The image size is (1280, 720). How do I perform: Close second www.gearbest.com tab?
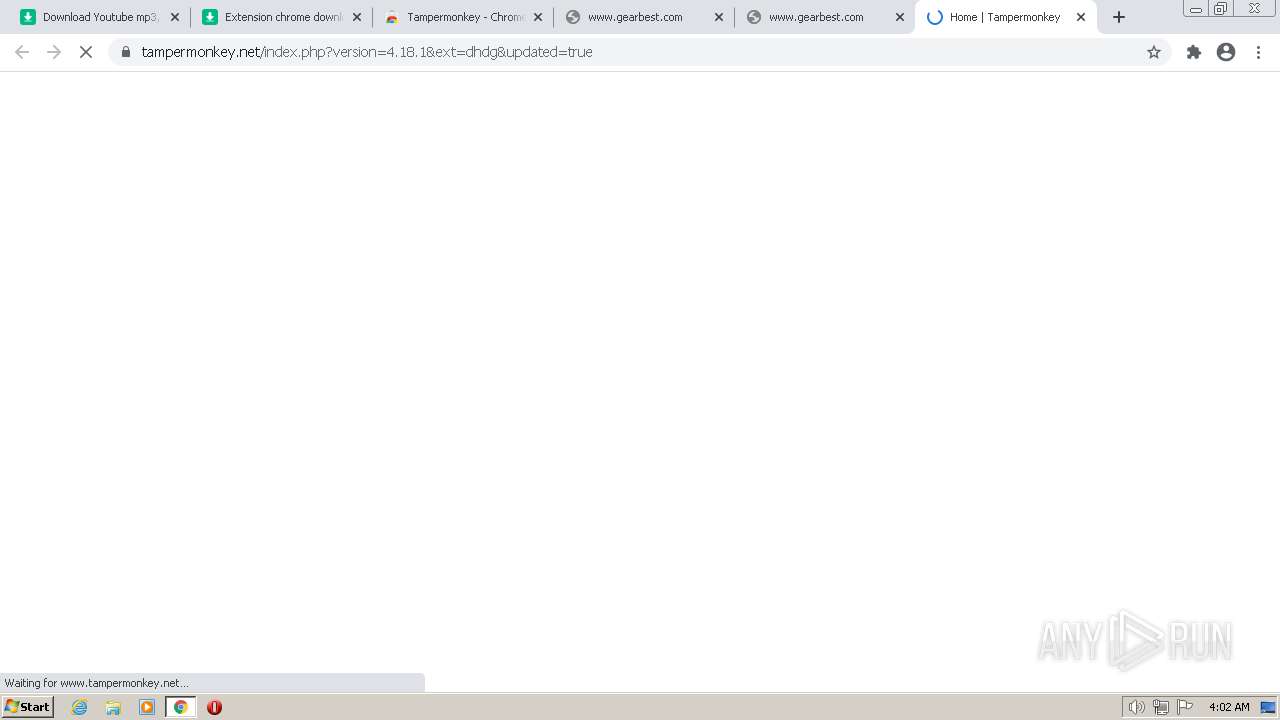pyautogui.click(x=900, y=17)
